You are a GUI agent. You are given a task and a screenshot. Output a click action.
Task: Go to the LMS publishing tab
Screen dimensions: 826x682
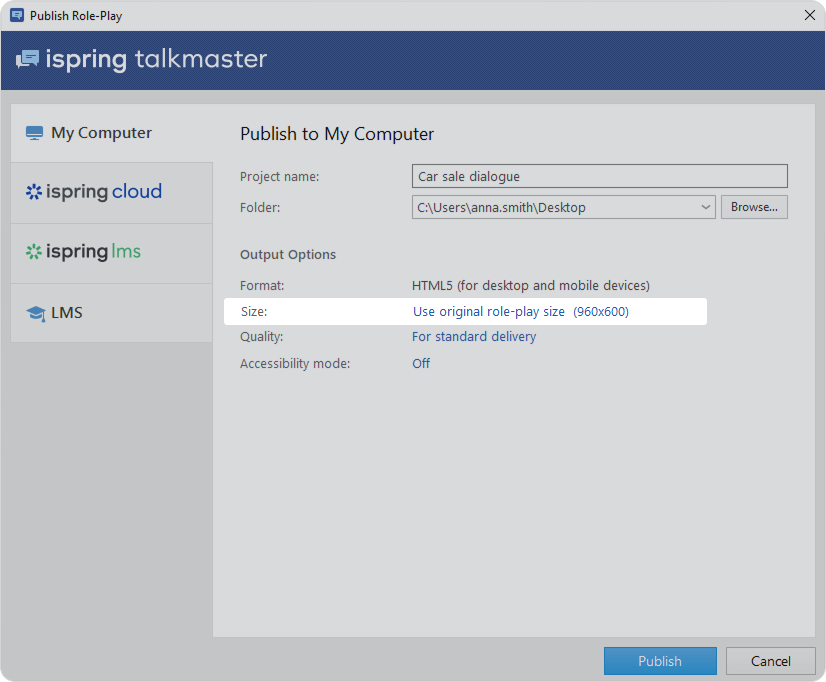(67, 313)
